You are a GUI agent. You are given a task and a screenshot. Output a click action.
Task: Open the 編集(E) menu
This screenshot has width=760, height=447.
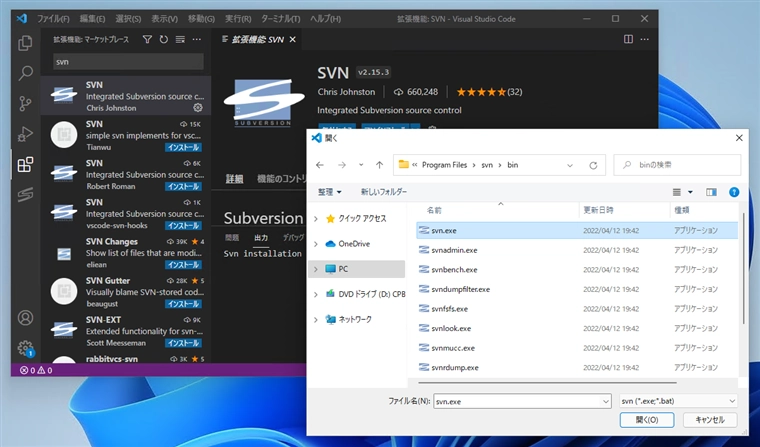tap(92, 19)
